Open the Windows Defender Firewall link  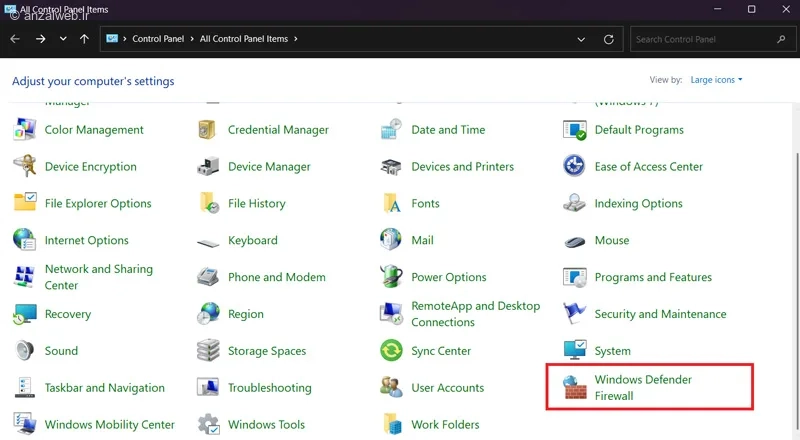click(x=643, y=387)
